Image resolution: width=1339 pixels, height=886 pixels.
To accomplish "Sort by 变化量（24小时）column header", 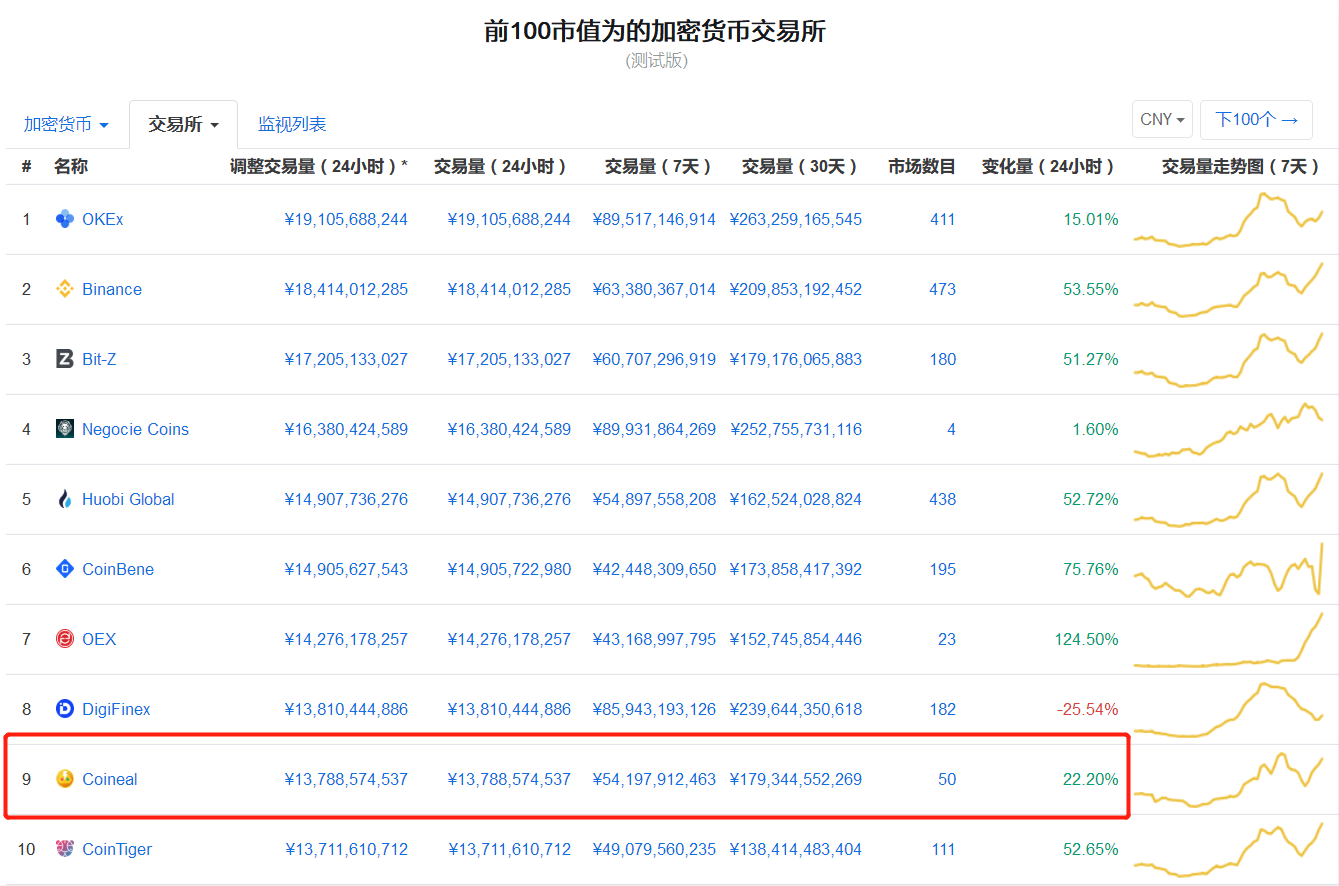I will 1050,167.
